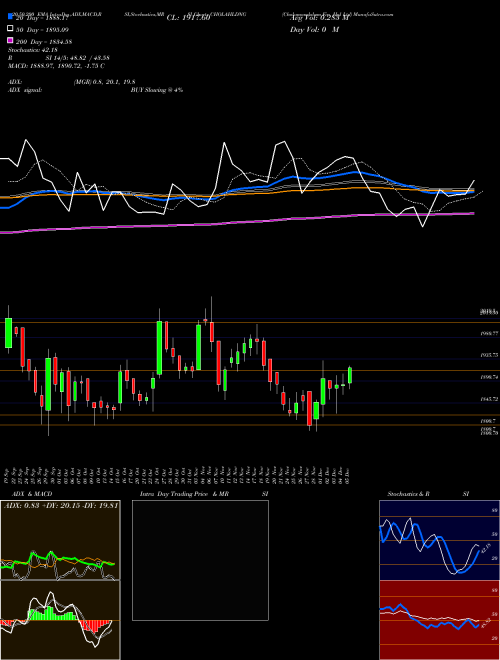The height and width of the screenshot is (660, 500).
Task: Click the empty intraday trading chart box
Action: (x=200, y=560)
